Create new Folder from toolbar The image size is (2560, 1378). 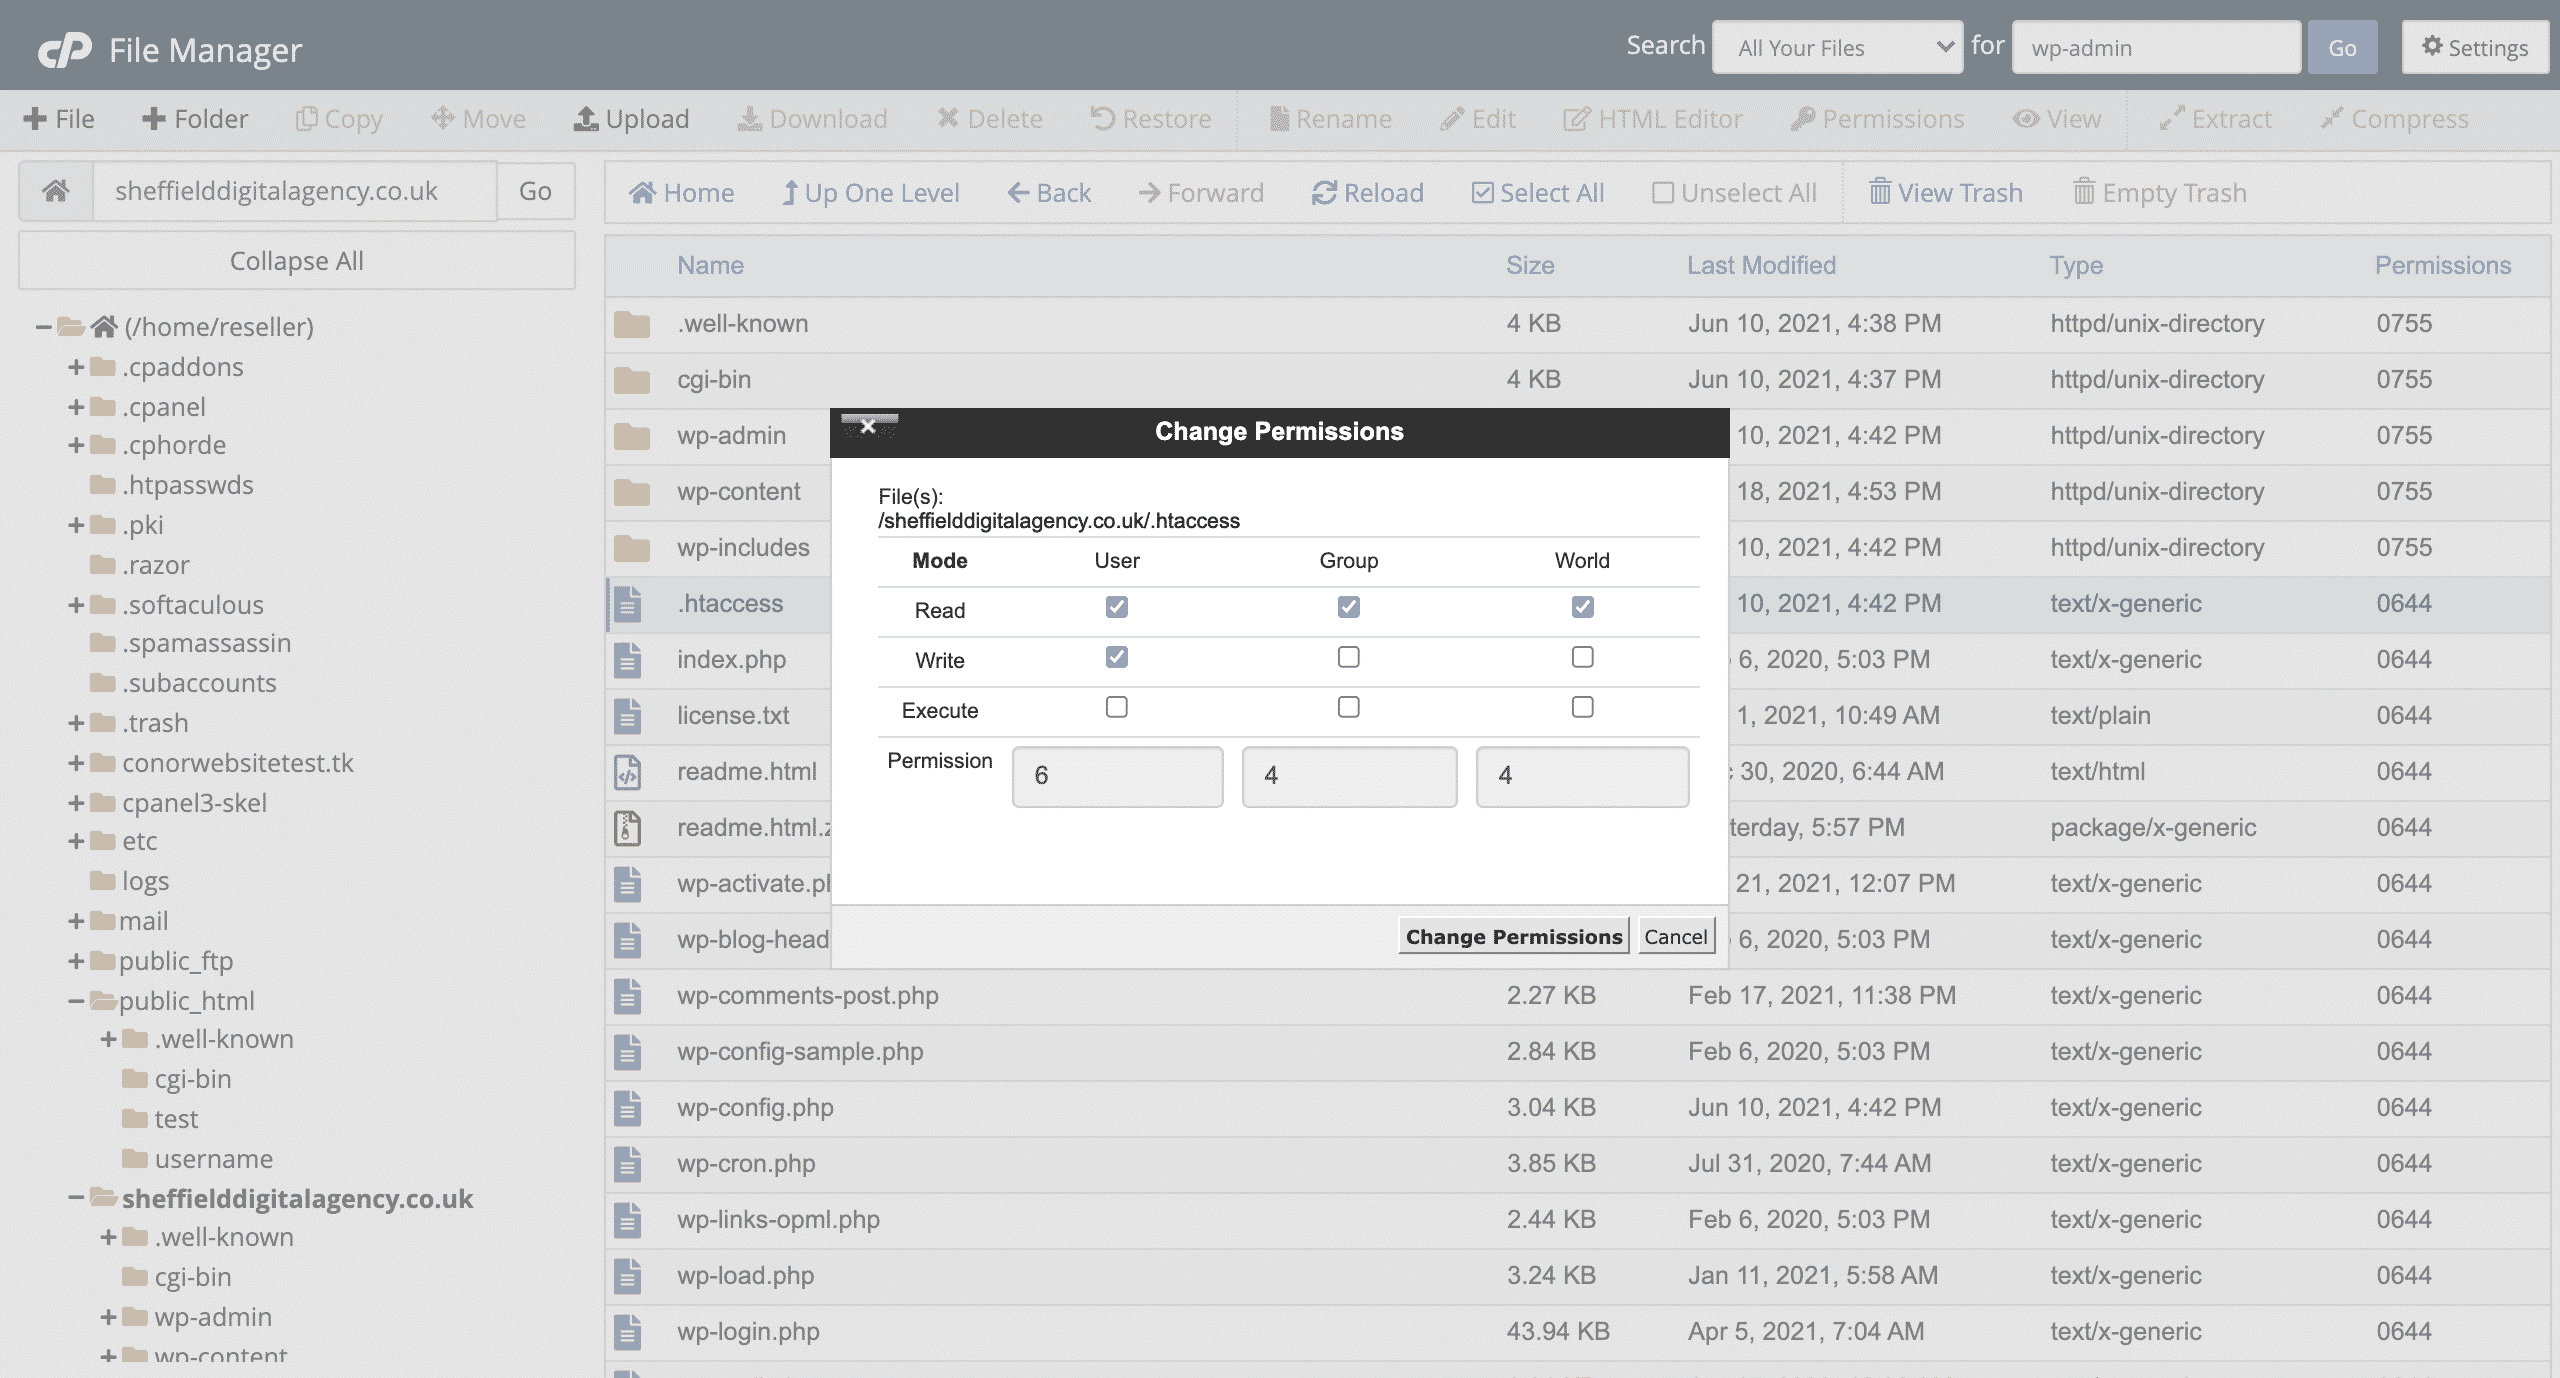(195, 119)
